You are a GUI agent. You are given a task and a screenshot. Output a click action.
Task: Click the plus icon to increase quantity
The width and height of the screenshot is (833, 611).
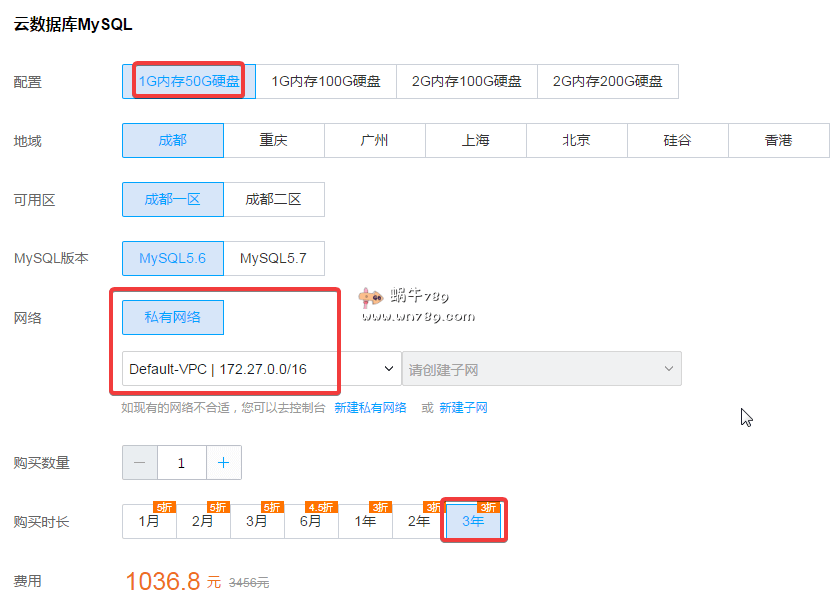[x=223, y=463]
